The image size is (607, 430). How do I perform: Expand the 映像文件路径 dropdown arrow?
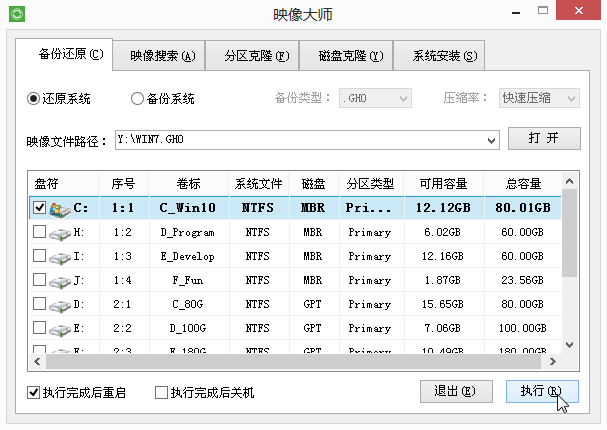click(491, 140)
